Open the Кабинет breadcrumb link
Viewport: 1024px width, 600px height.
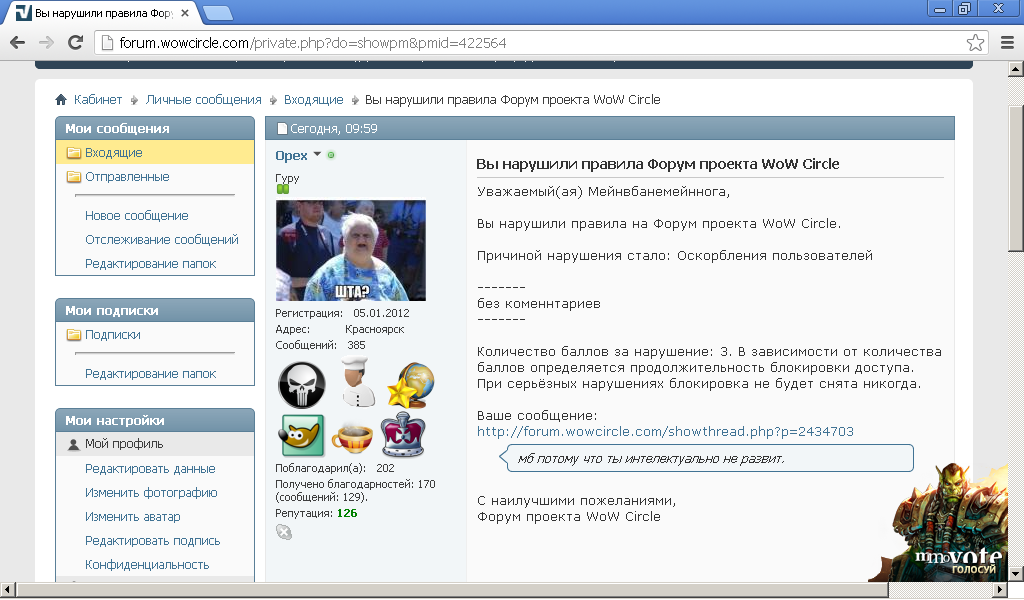(x=98, y=100)
